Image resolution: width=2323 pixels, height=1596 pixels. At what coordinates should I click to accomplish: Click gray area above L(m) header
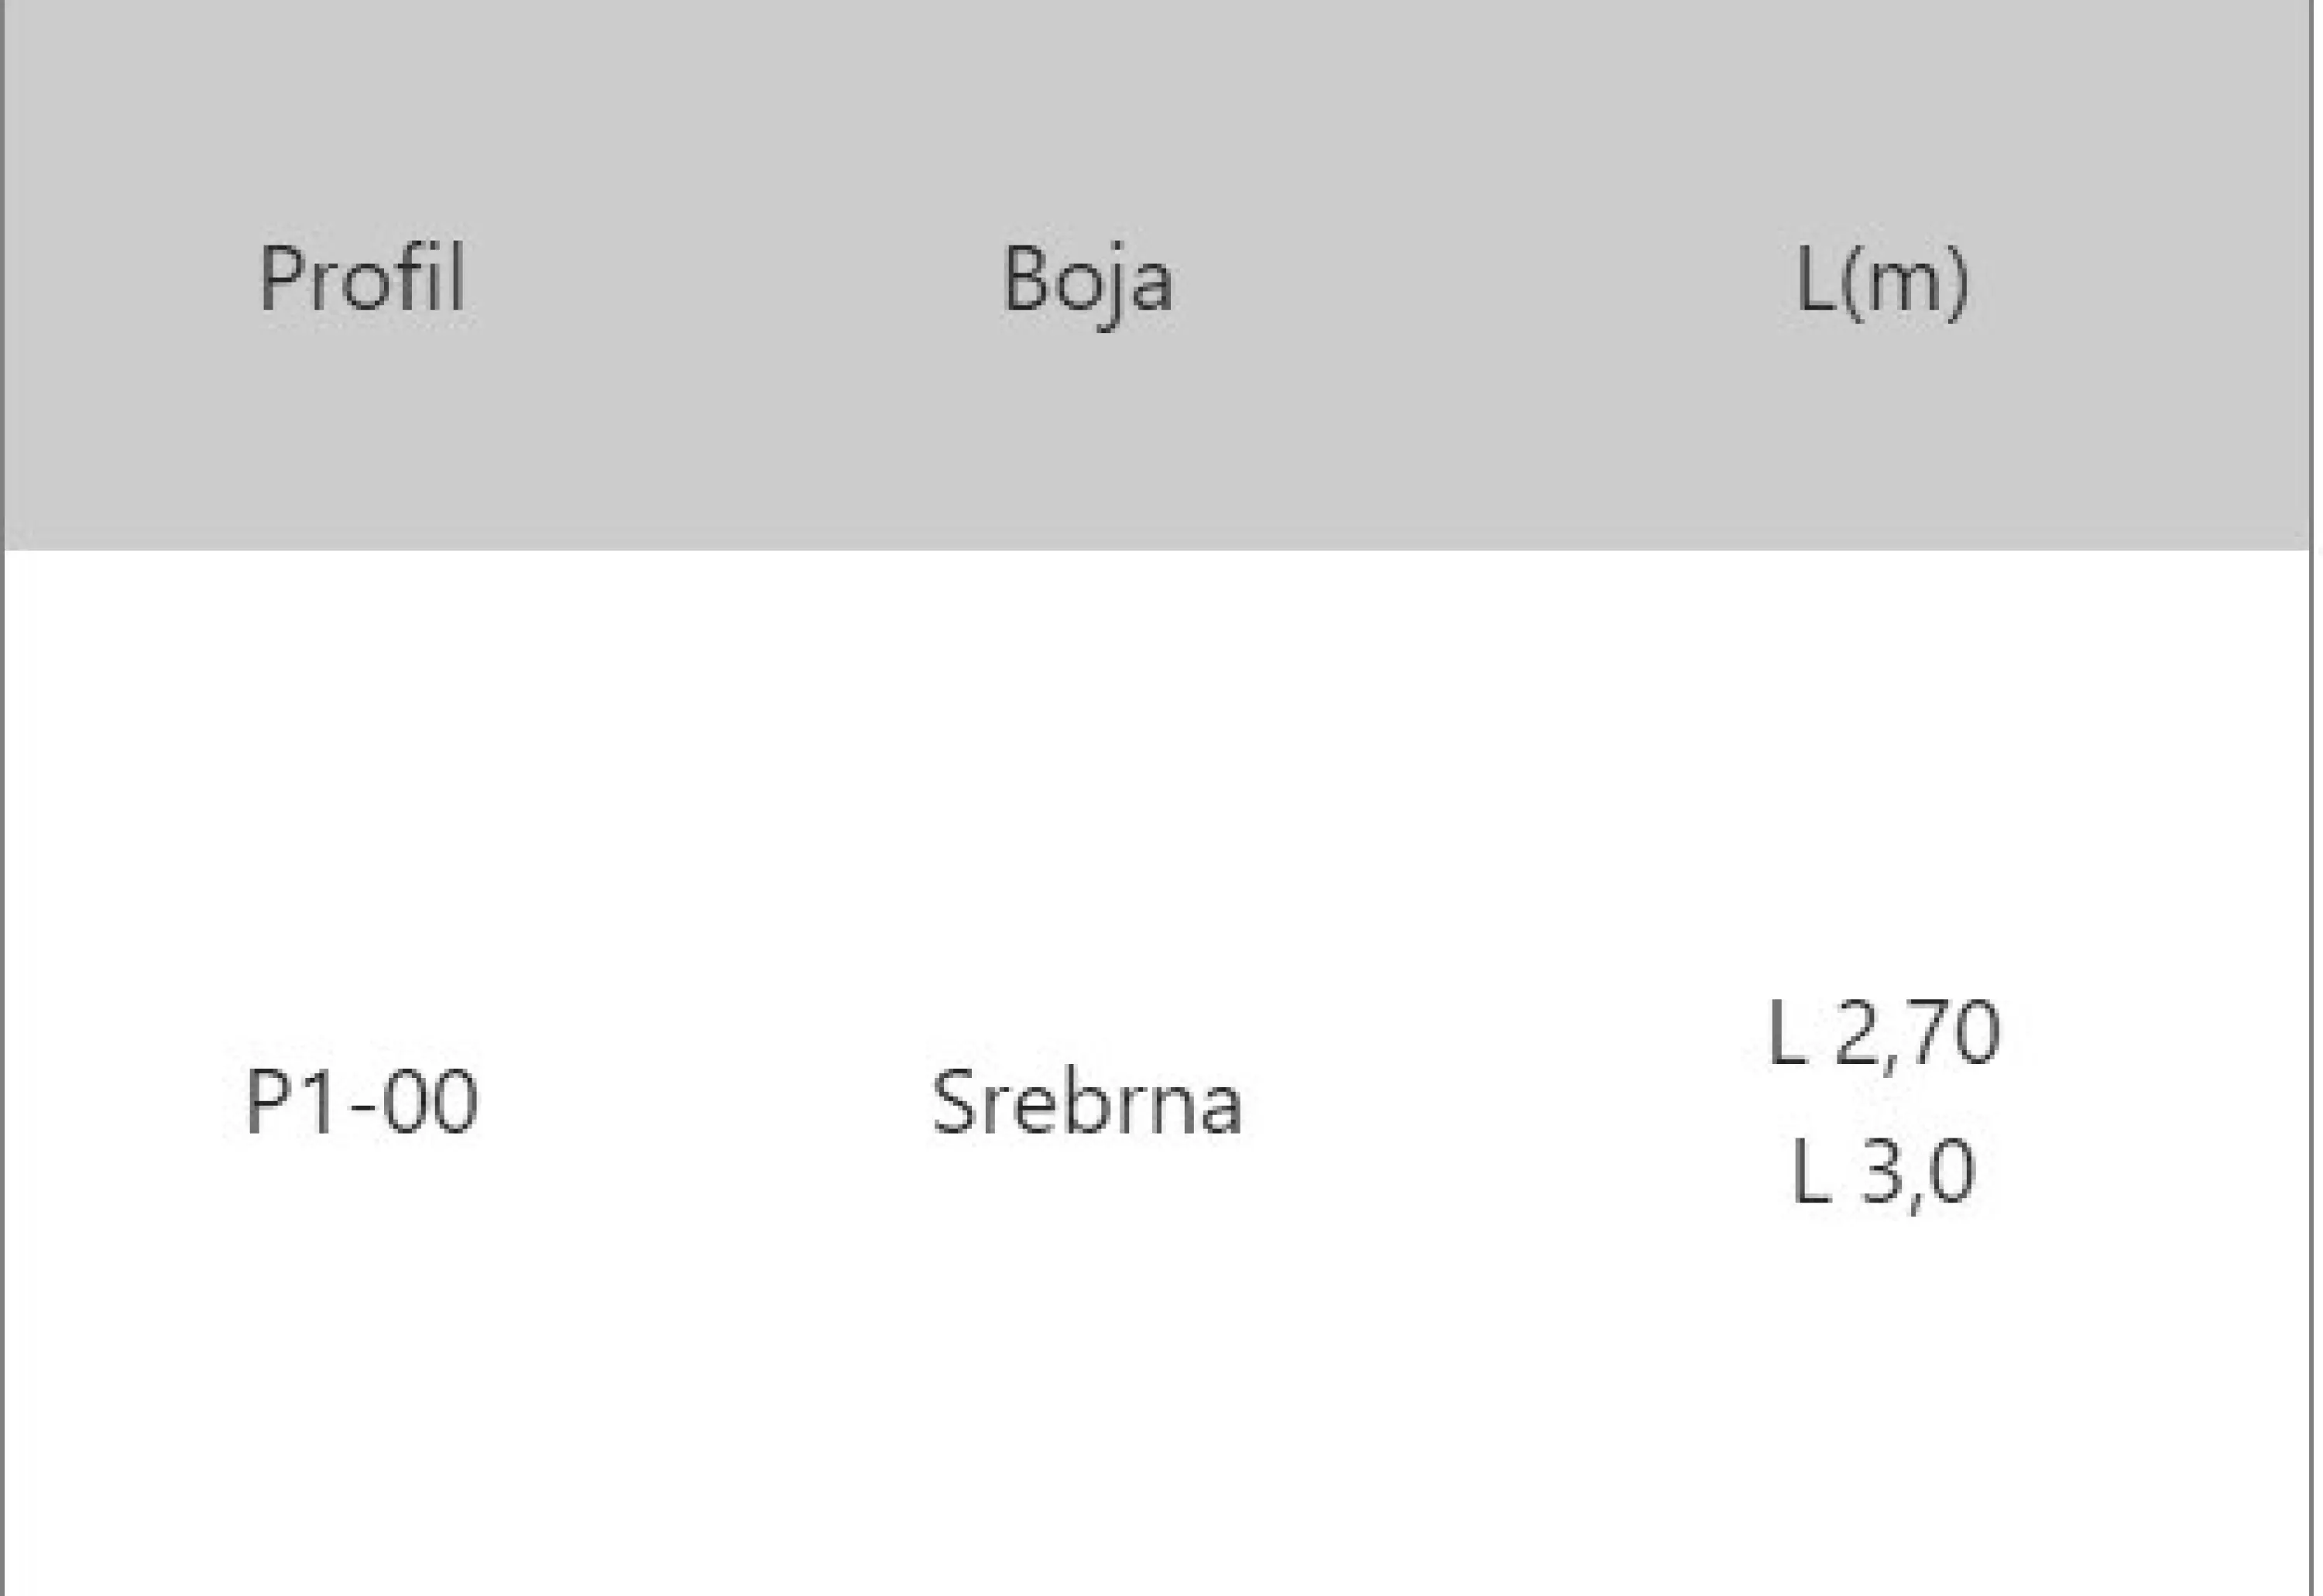(1882, 120)
